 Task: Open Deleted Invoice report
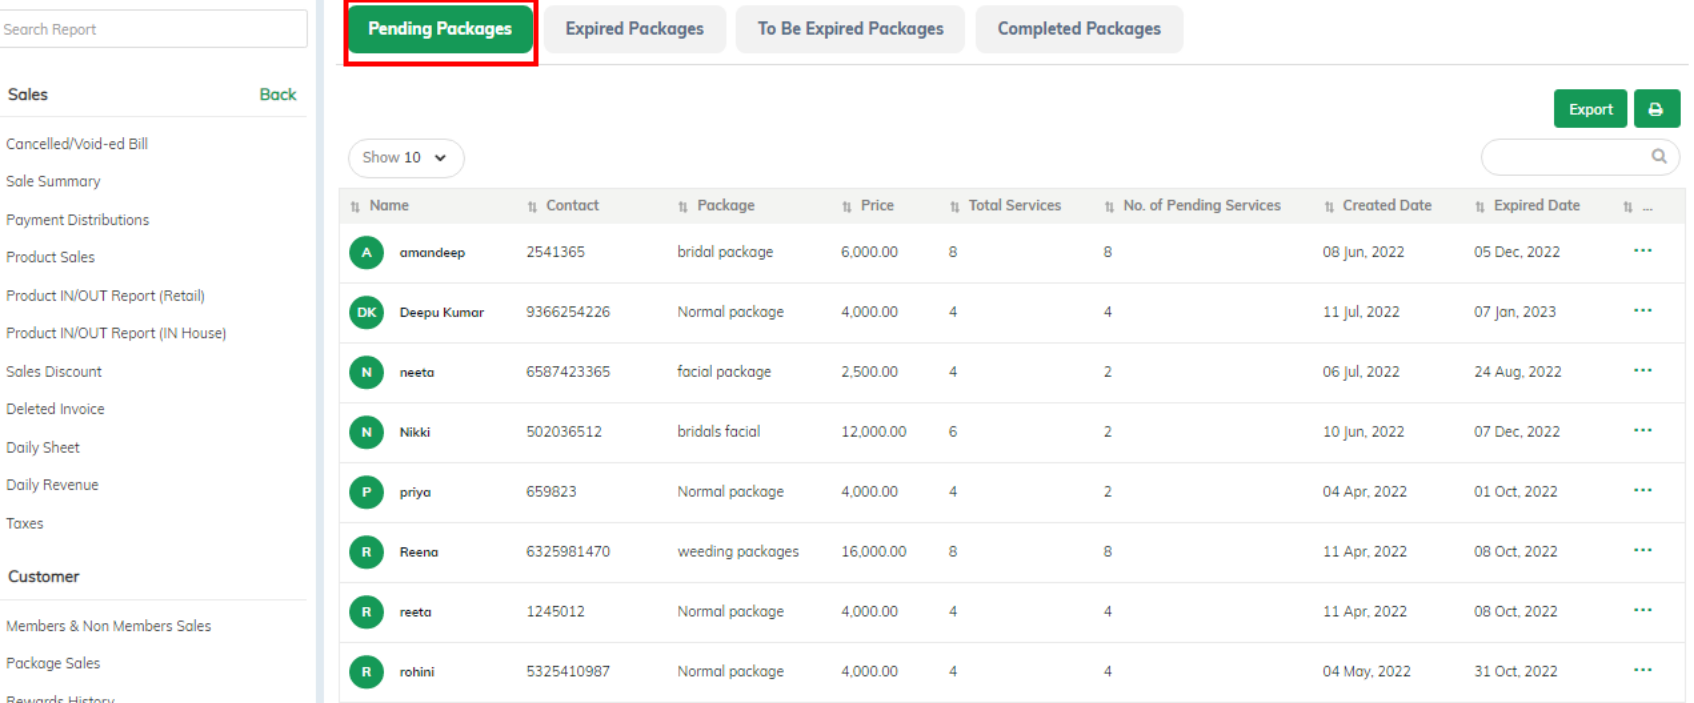[55, 409]
